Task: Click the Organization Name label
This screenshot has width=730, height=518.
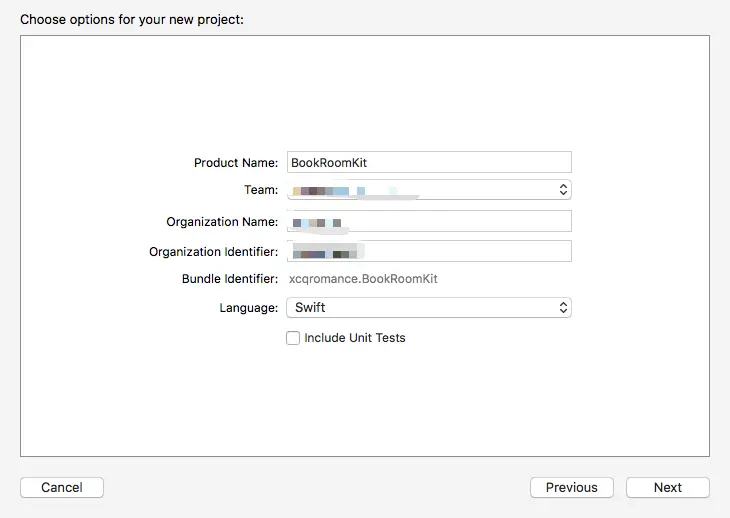Action: point(222,222)
